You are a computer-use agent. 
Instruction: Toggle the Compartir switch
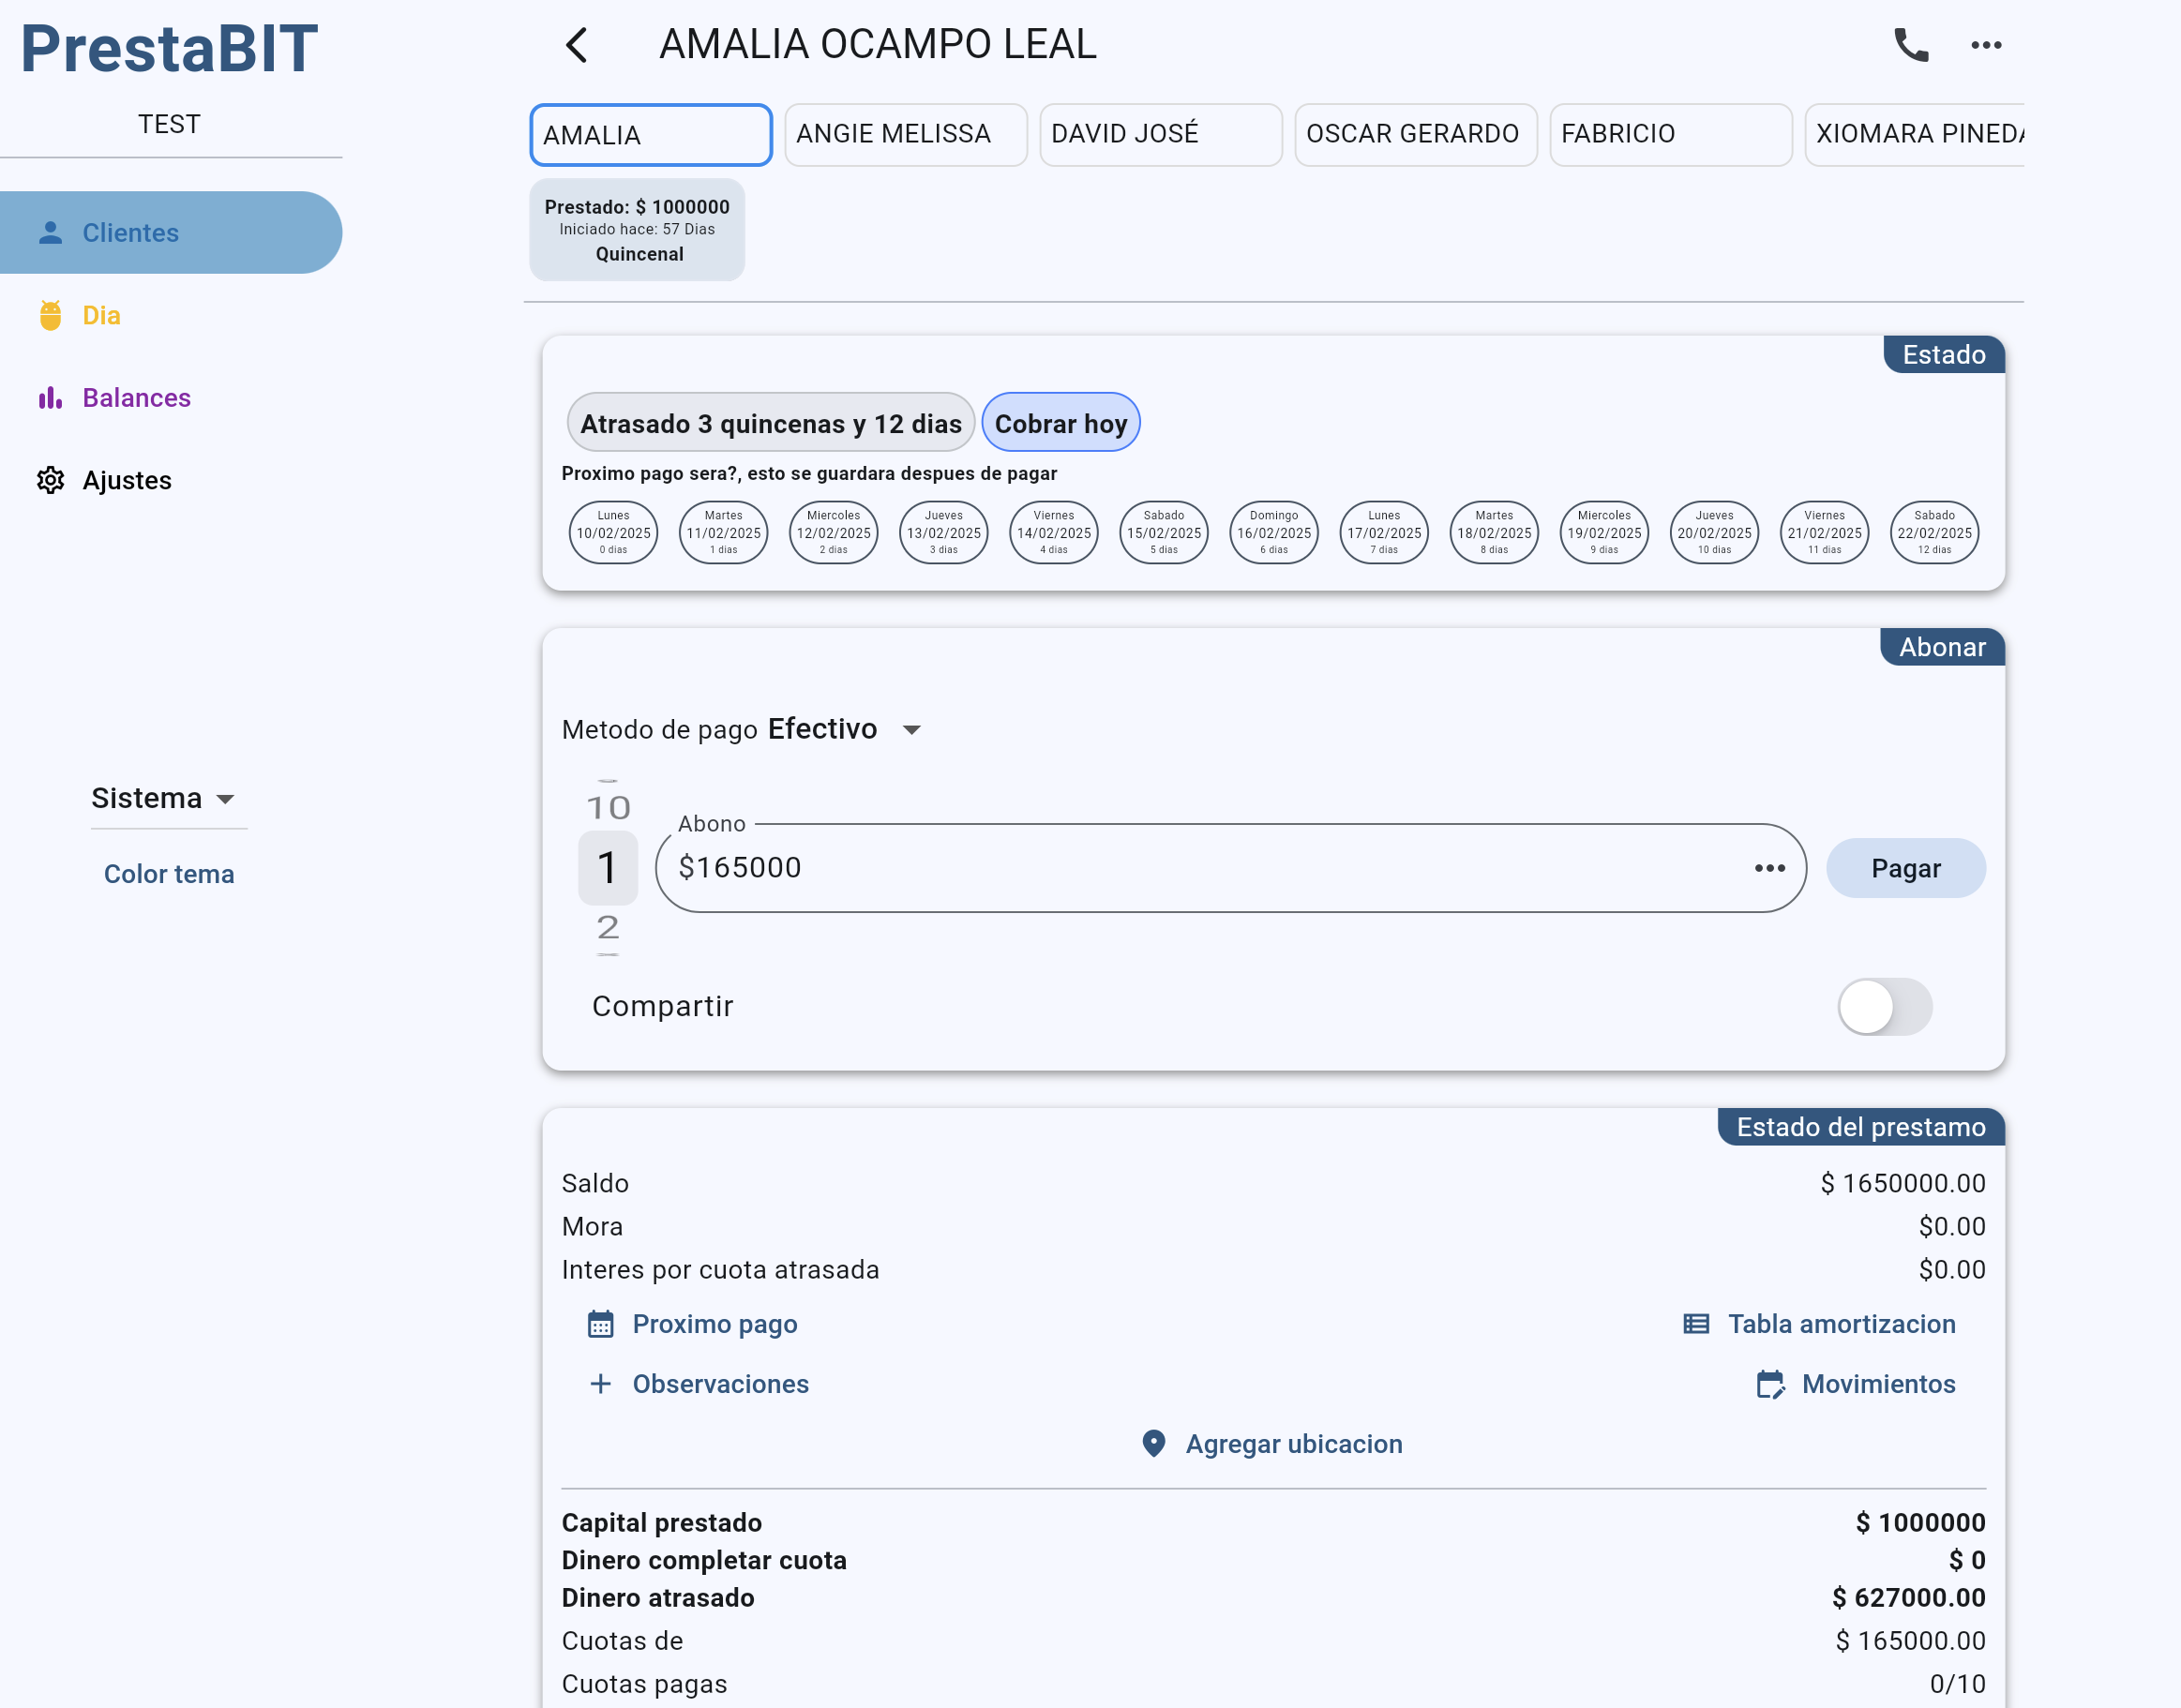click(x=1884, y=1006)
